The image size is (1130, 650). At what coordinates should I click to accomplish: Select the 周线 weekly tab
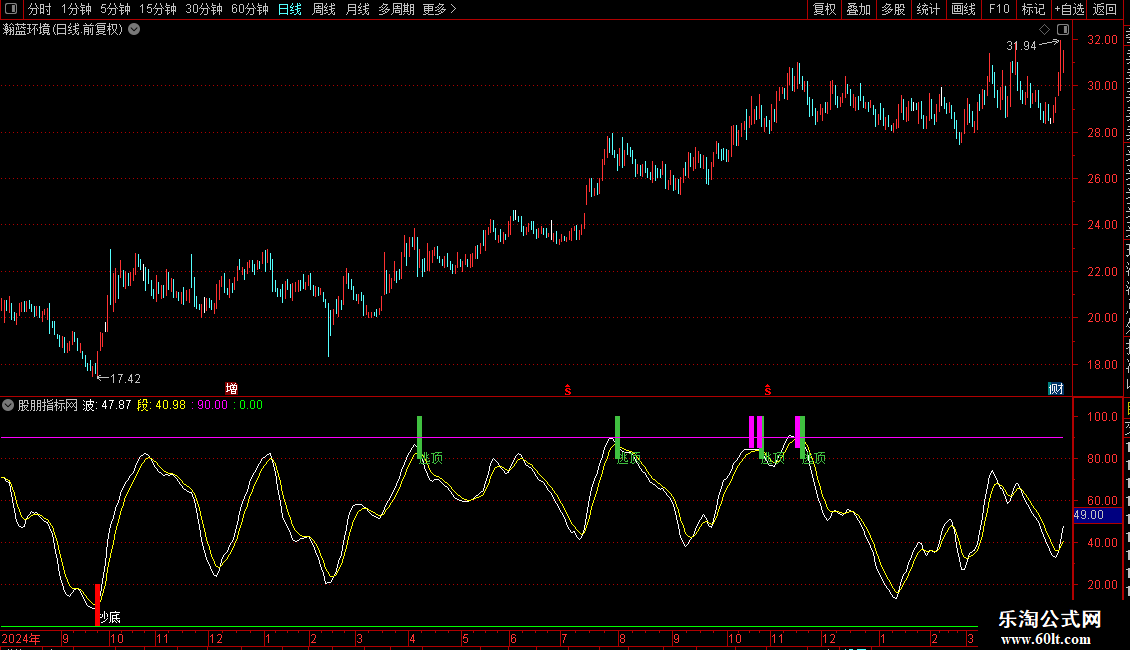324,9
